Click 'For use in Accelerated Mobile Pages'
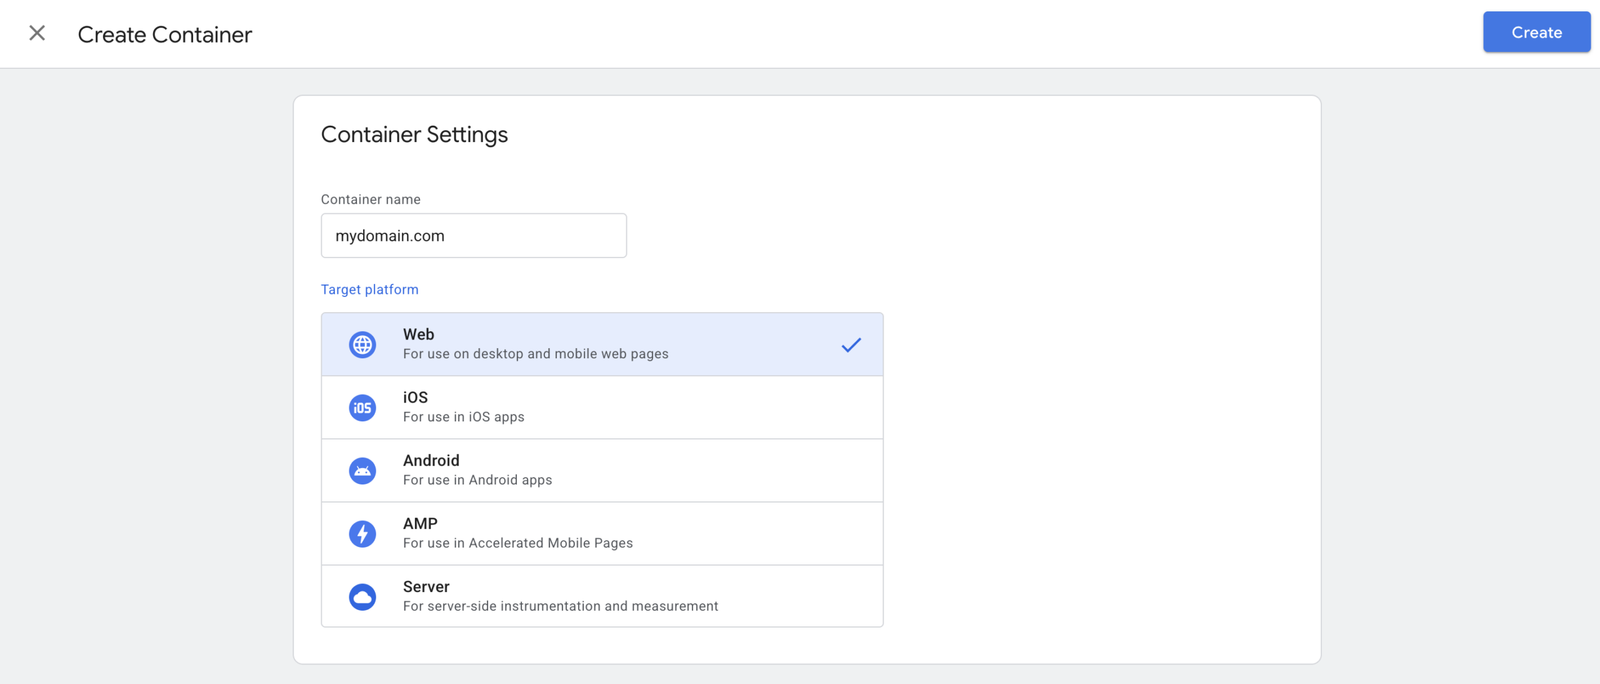This screenshot has width=1600, height=684. pos(518,543)
